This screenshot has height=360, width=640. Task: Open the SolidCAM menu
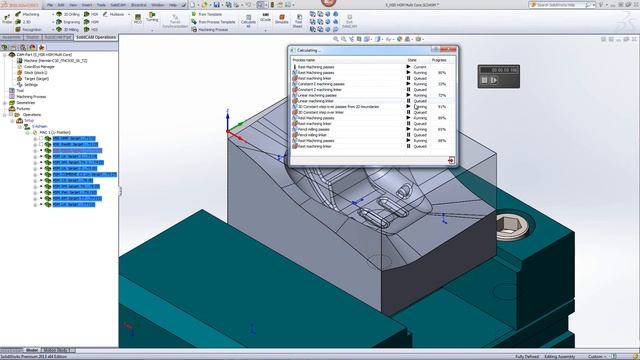click(118, 5)
